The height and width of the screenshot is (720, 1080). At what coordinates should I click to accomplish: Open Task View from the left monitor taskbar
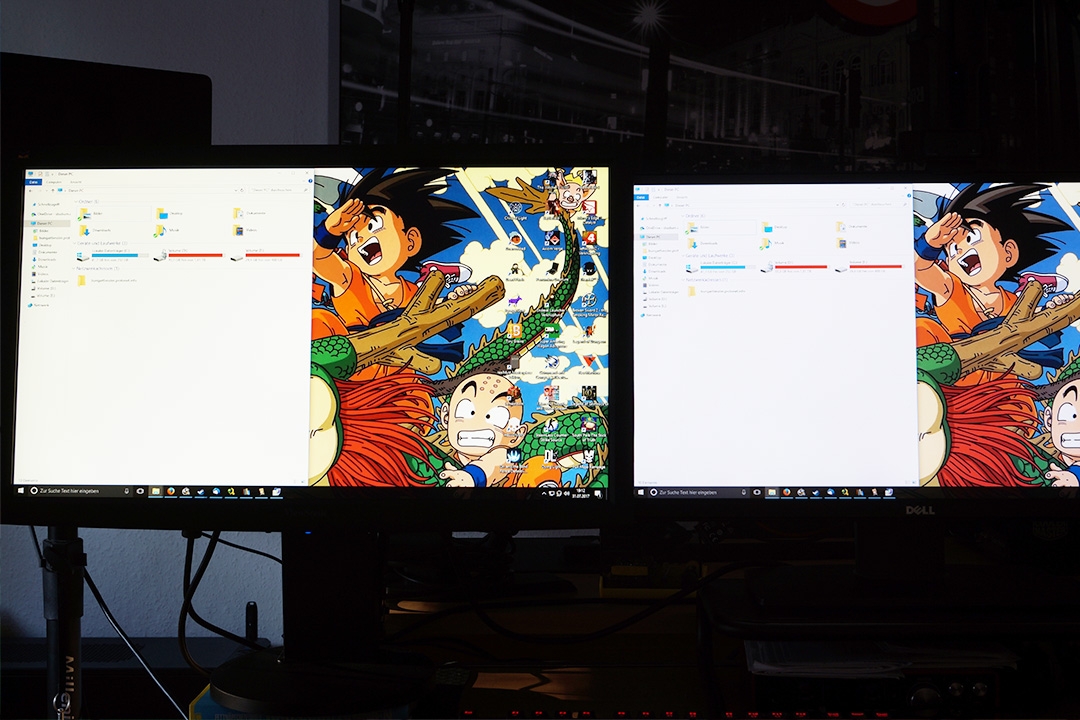coord(140,492)
